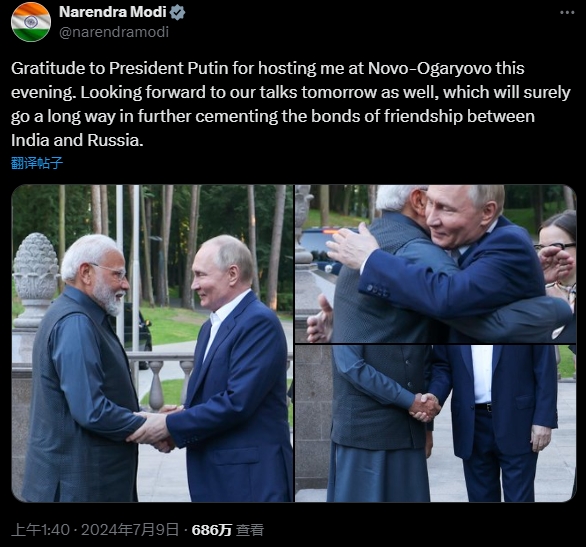The image size is (586, 547).
Task: Click the 查看 views label
Action: point(250,530)
